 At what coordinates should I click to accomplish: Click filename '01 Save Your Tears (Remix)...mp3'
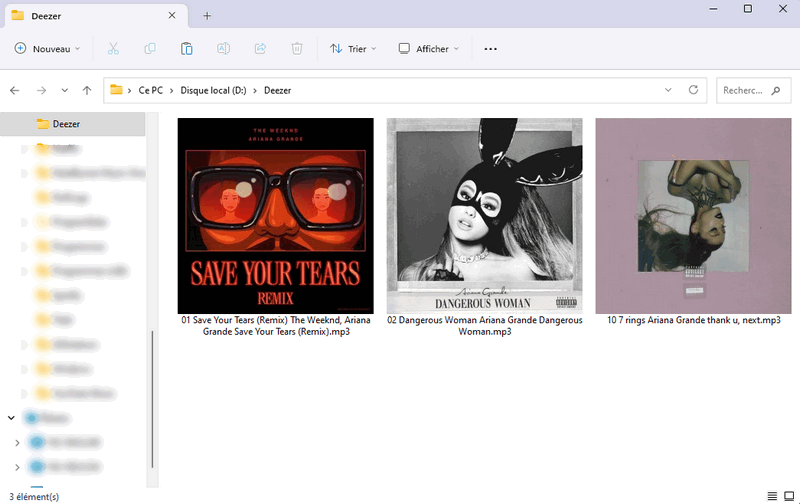pos(276,325)
